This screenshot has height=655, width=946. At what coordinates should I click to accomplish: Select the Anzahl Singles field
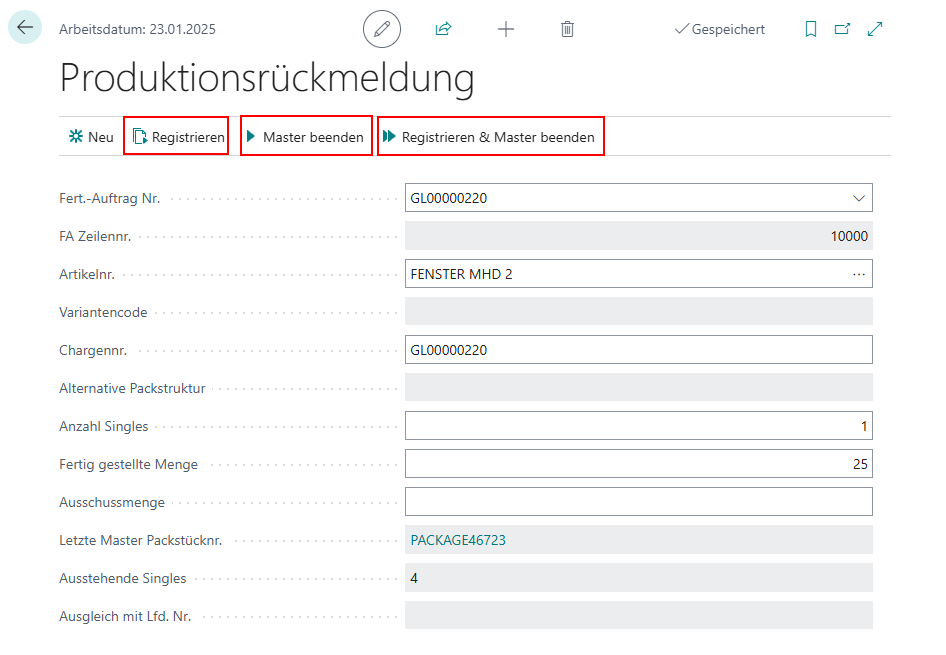pos(638,426)
